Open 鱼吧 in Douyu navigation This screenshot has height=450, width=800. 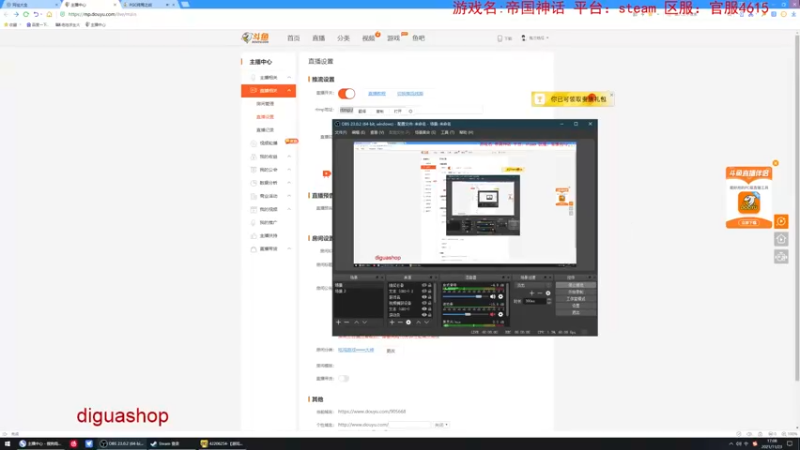click(x=418, y=38)
